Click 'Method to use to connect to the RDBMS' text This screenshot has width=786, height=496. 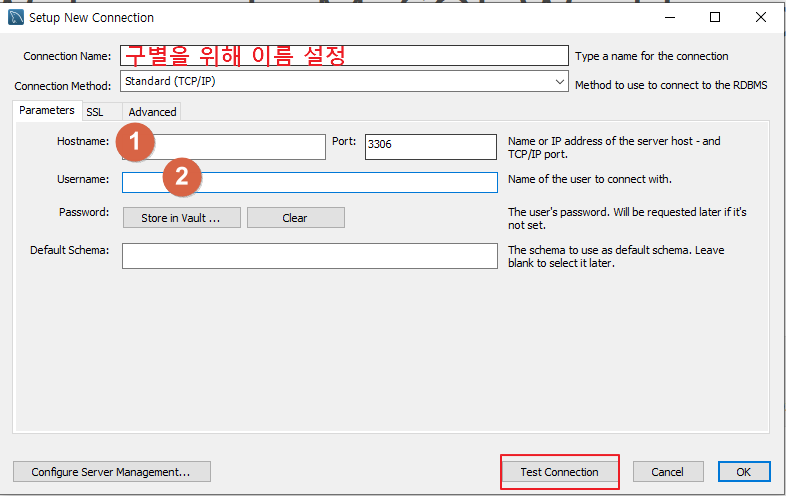671,85
